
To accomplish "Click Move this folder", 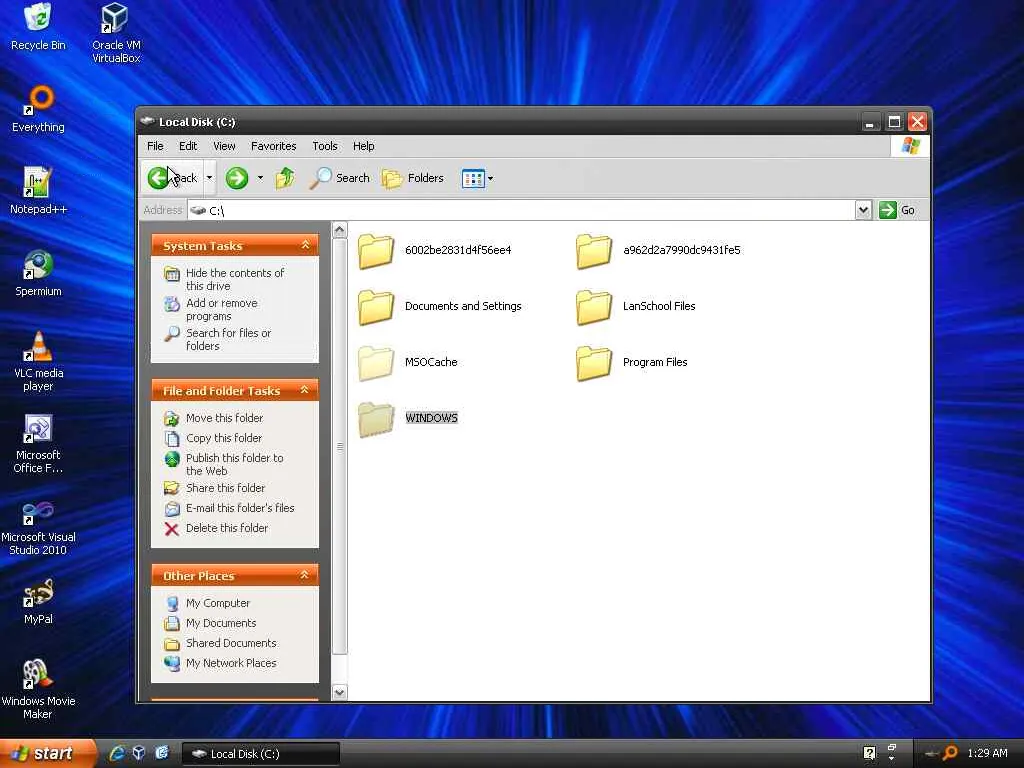I will (x=214, y=418).
